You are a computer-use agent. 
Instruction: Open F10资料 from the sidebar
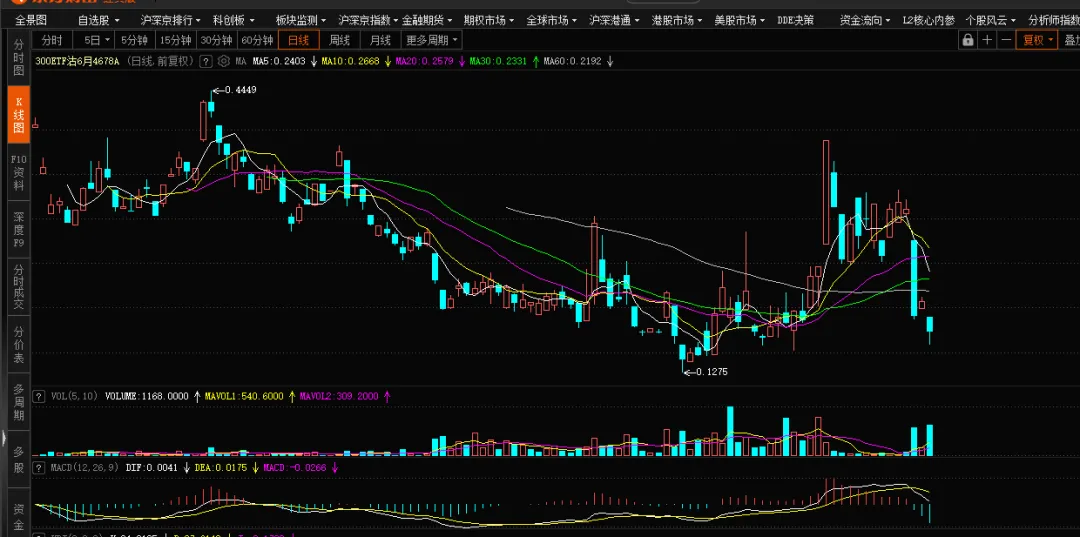[x=19, y=172]
